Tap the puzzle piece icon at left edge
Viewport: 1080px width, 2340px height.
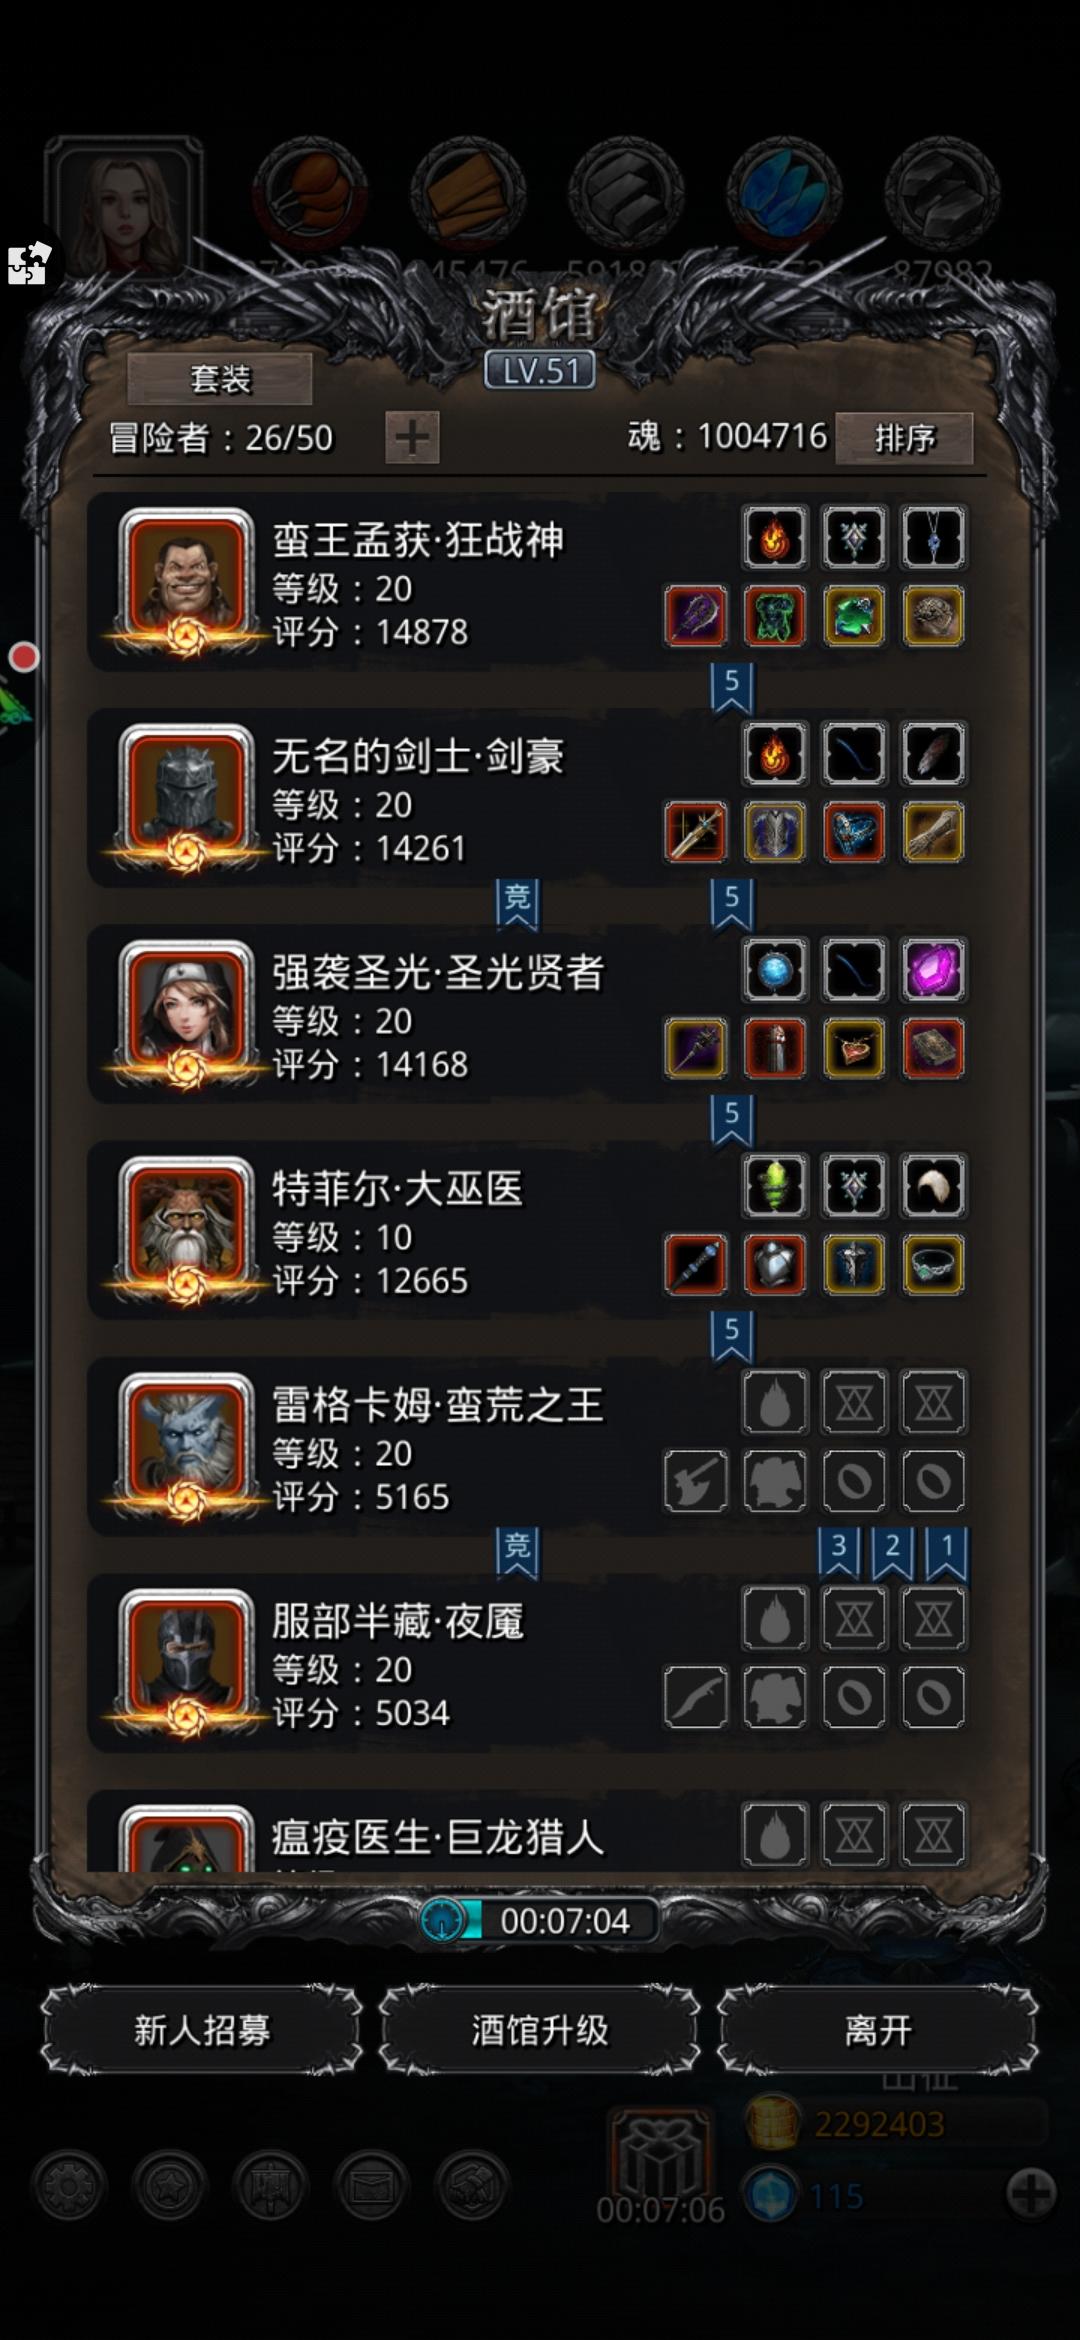(28, 263)
